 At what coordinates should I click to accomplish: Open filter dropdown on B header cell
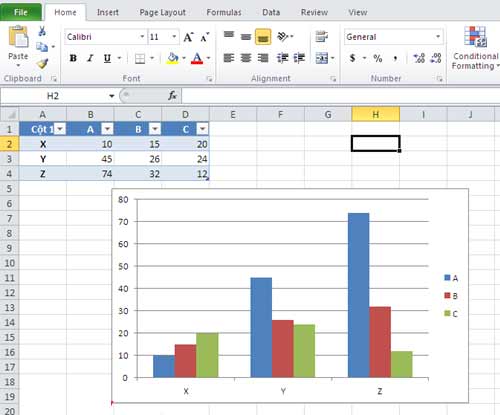pyautogui.click(x=155, y=129)
